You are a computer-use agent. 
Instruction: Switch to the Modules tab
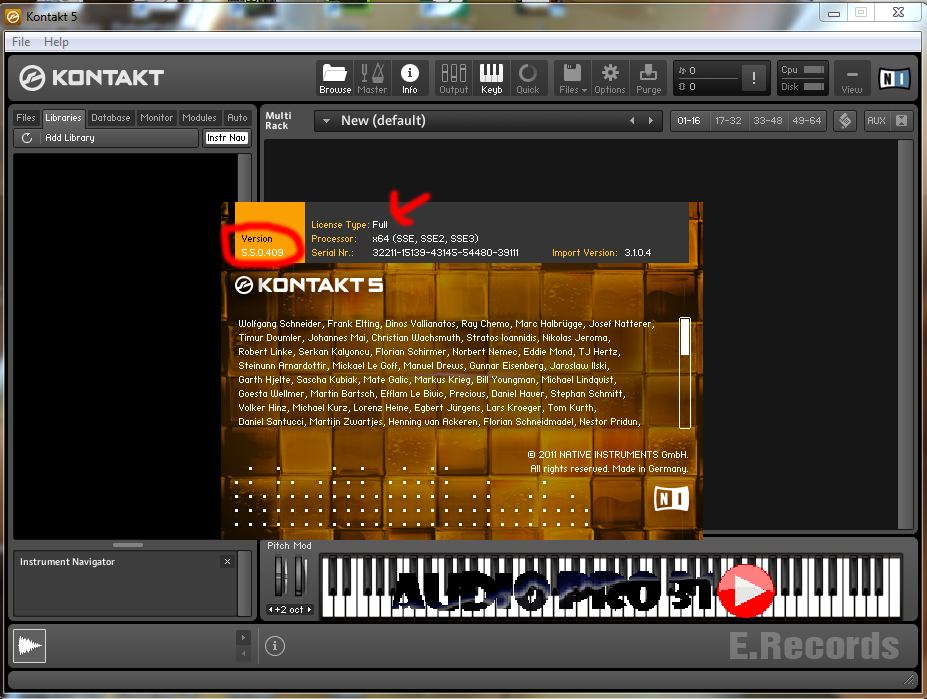[x=199, y=118]
